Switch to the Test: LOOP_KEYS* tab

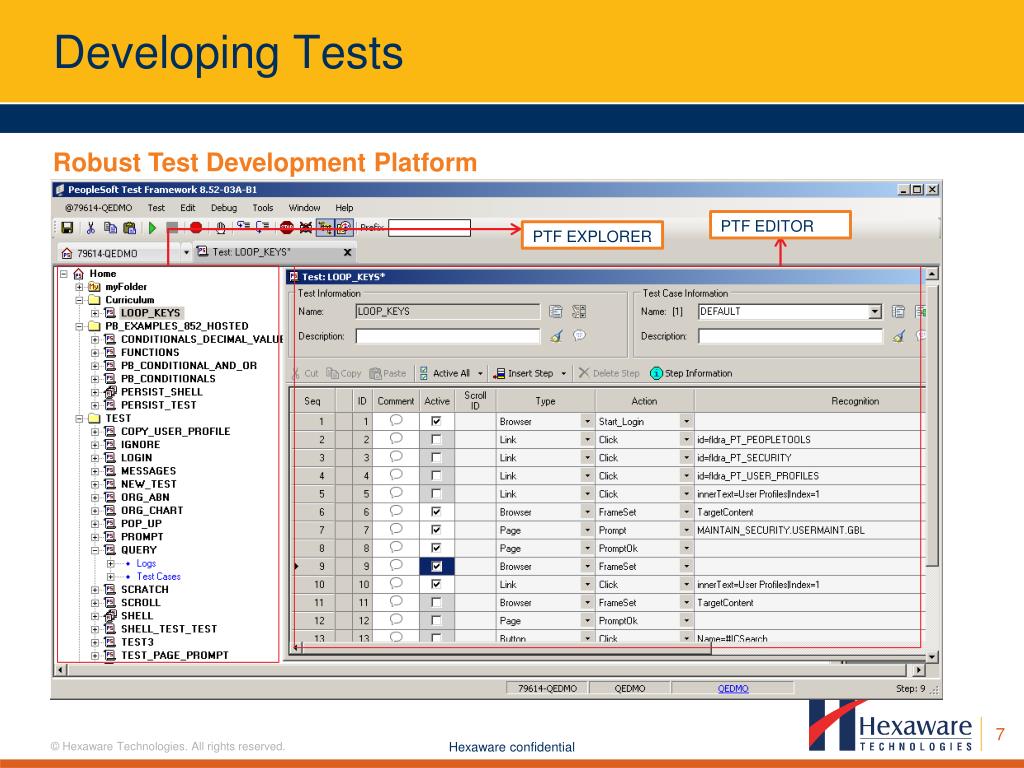click(274, 252)
